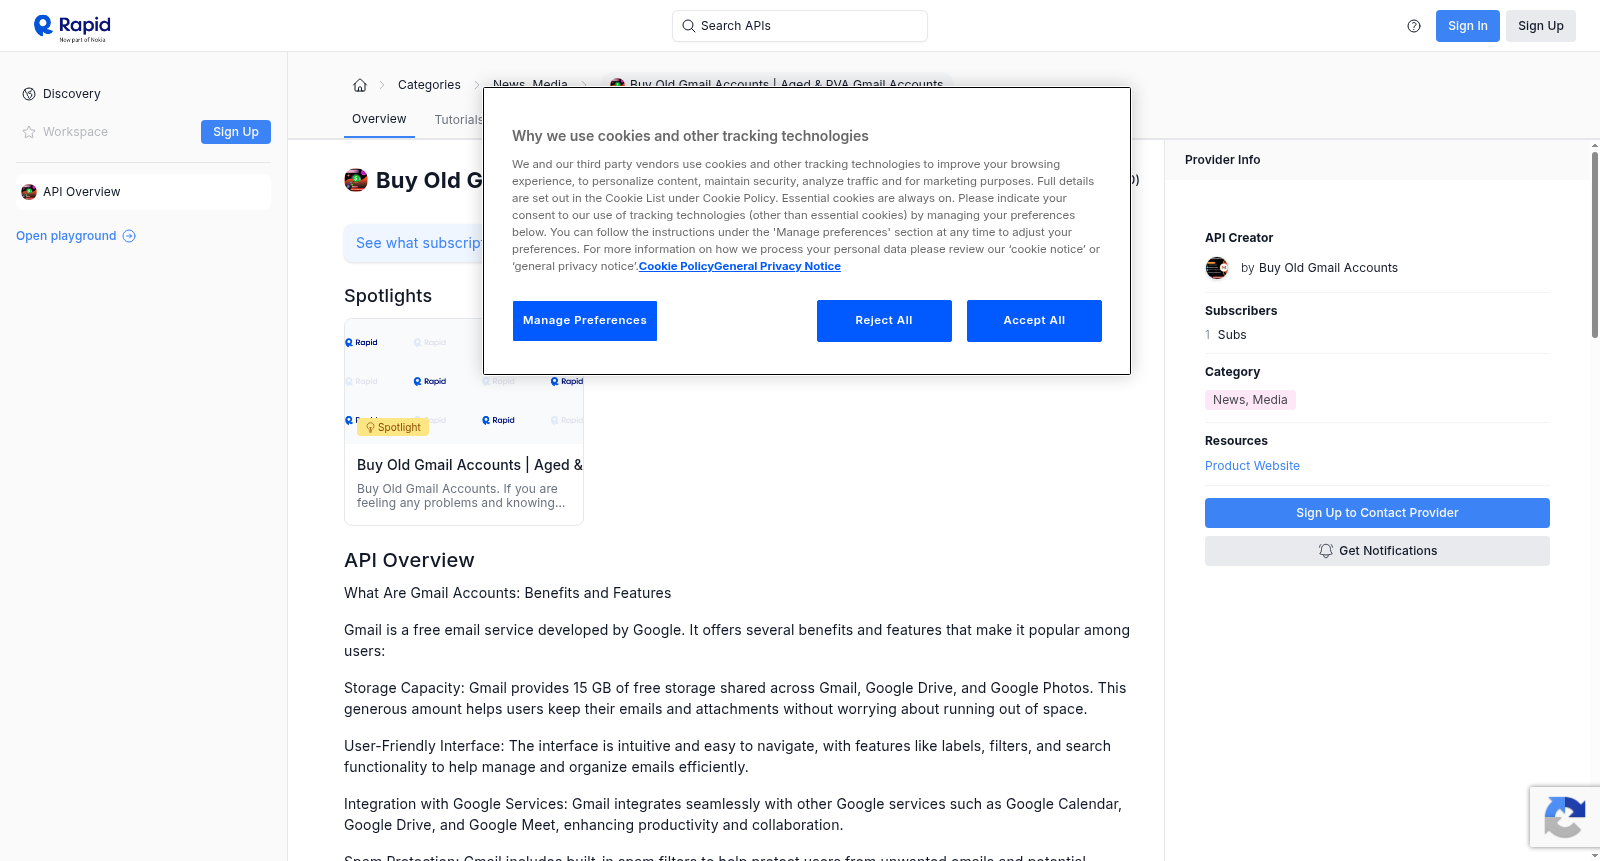Click the API Overview heading
1600x861 pixels.
click(409, 560)
